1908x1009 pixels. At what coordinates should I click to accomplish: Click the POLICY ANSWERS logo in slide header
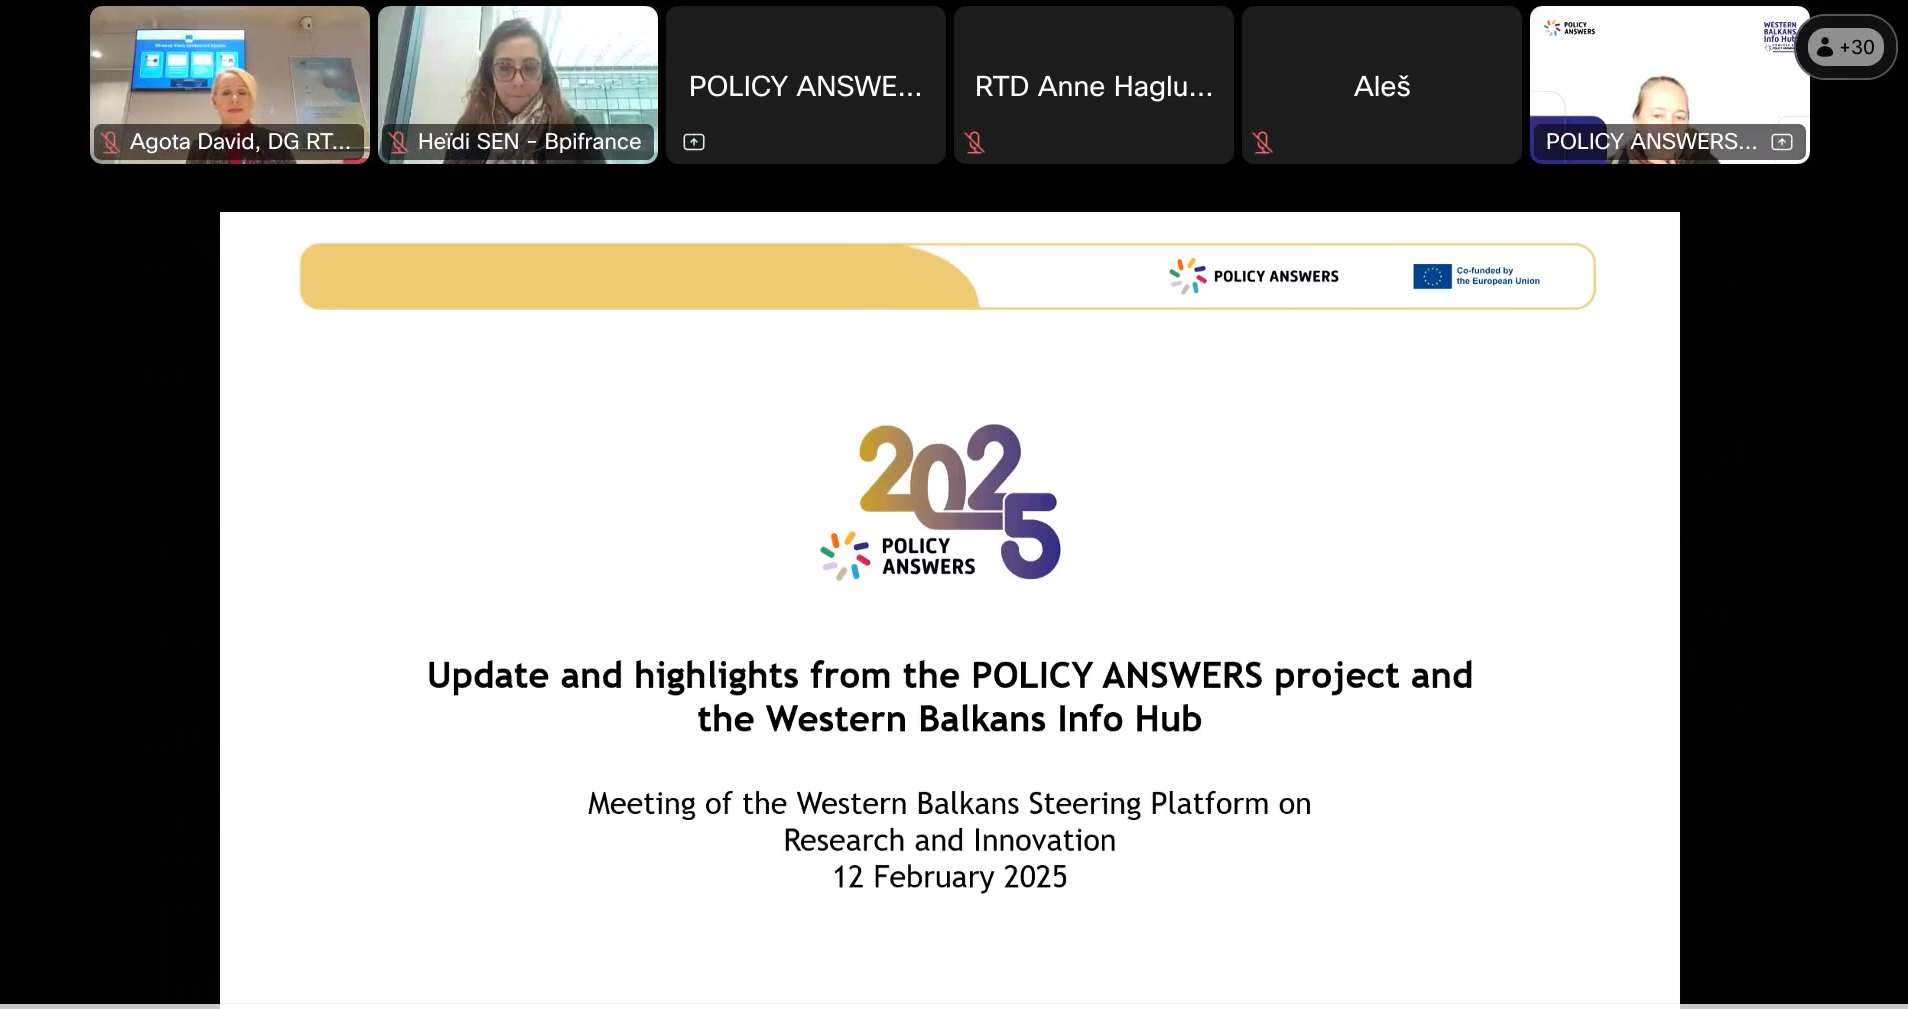tap(1254, 276)
